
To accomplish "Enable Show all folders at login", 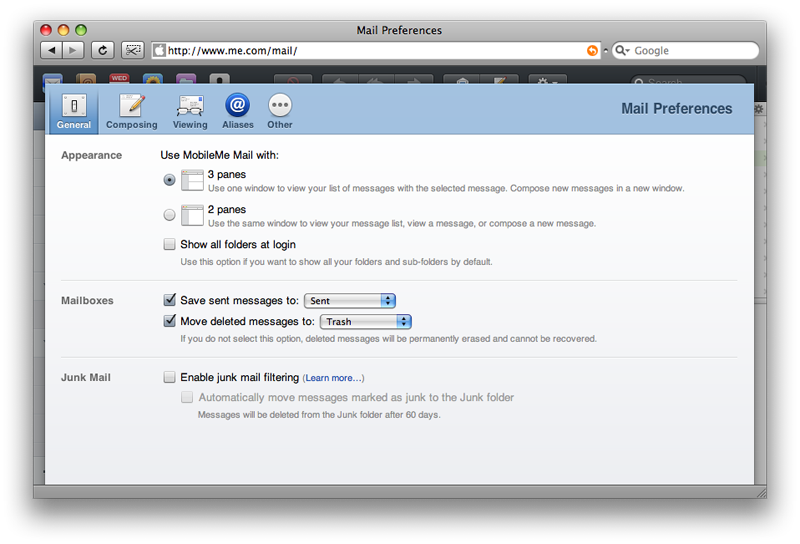I will (169, 244).
